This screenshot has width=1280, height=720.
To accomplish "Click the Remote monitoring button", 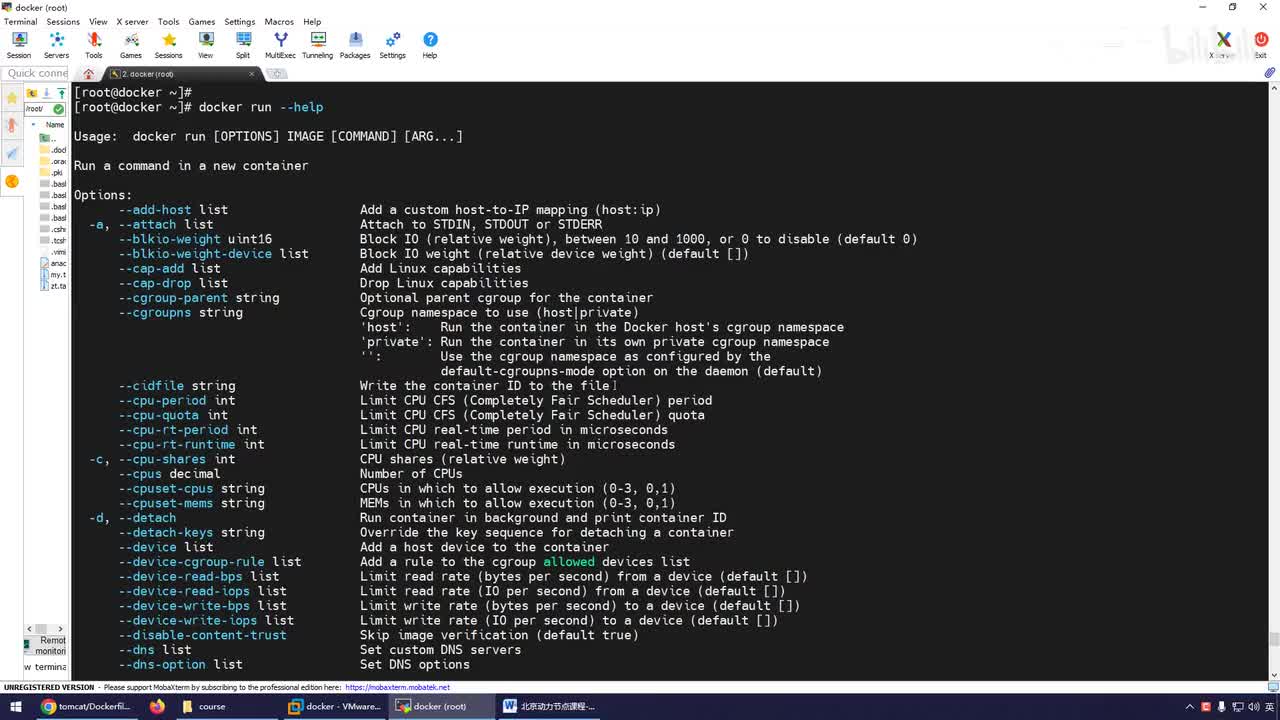I will tap(46, 645).
